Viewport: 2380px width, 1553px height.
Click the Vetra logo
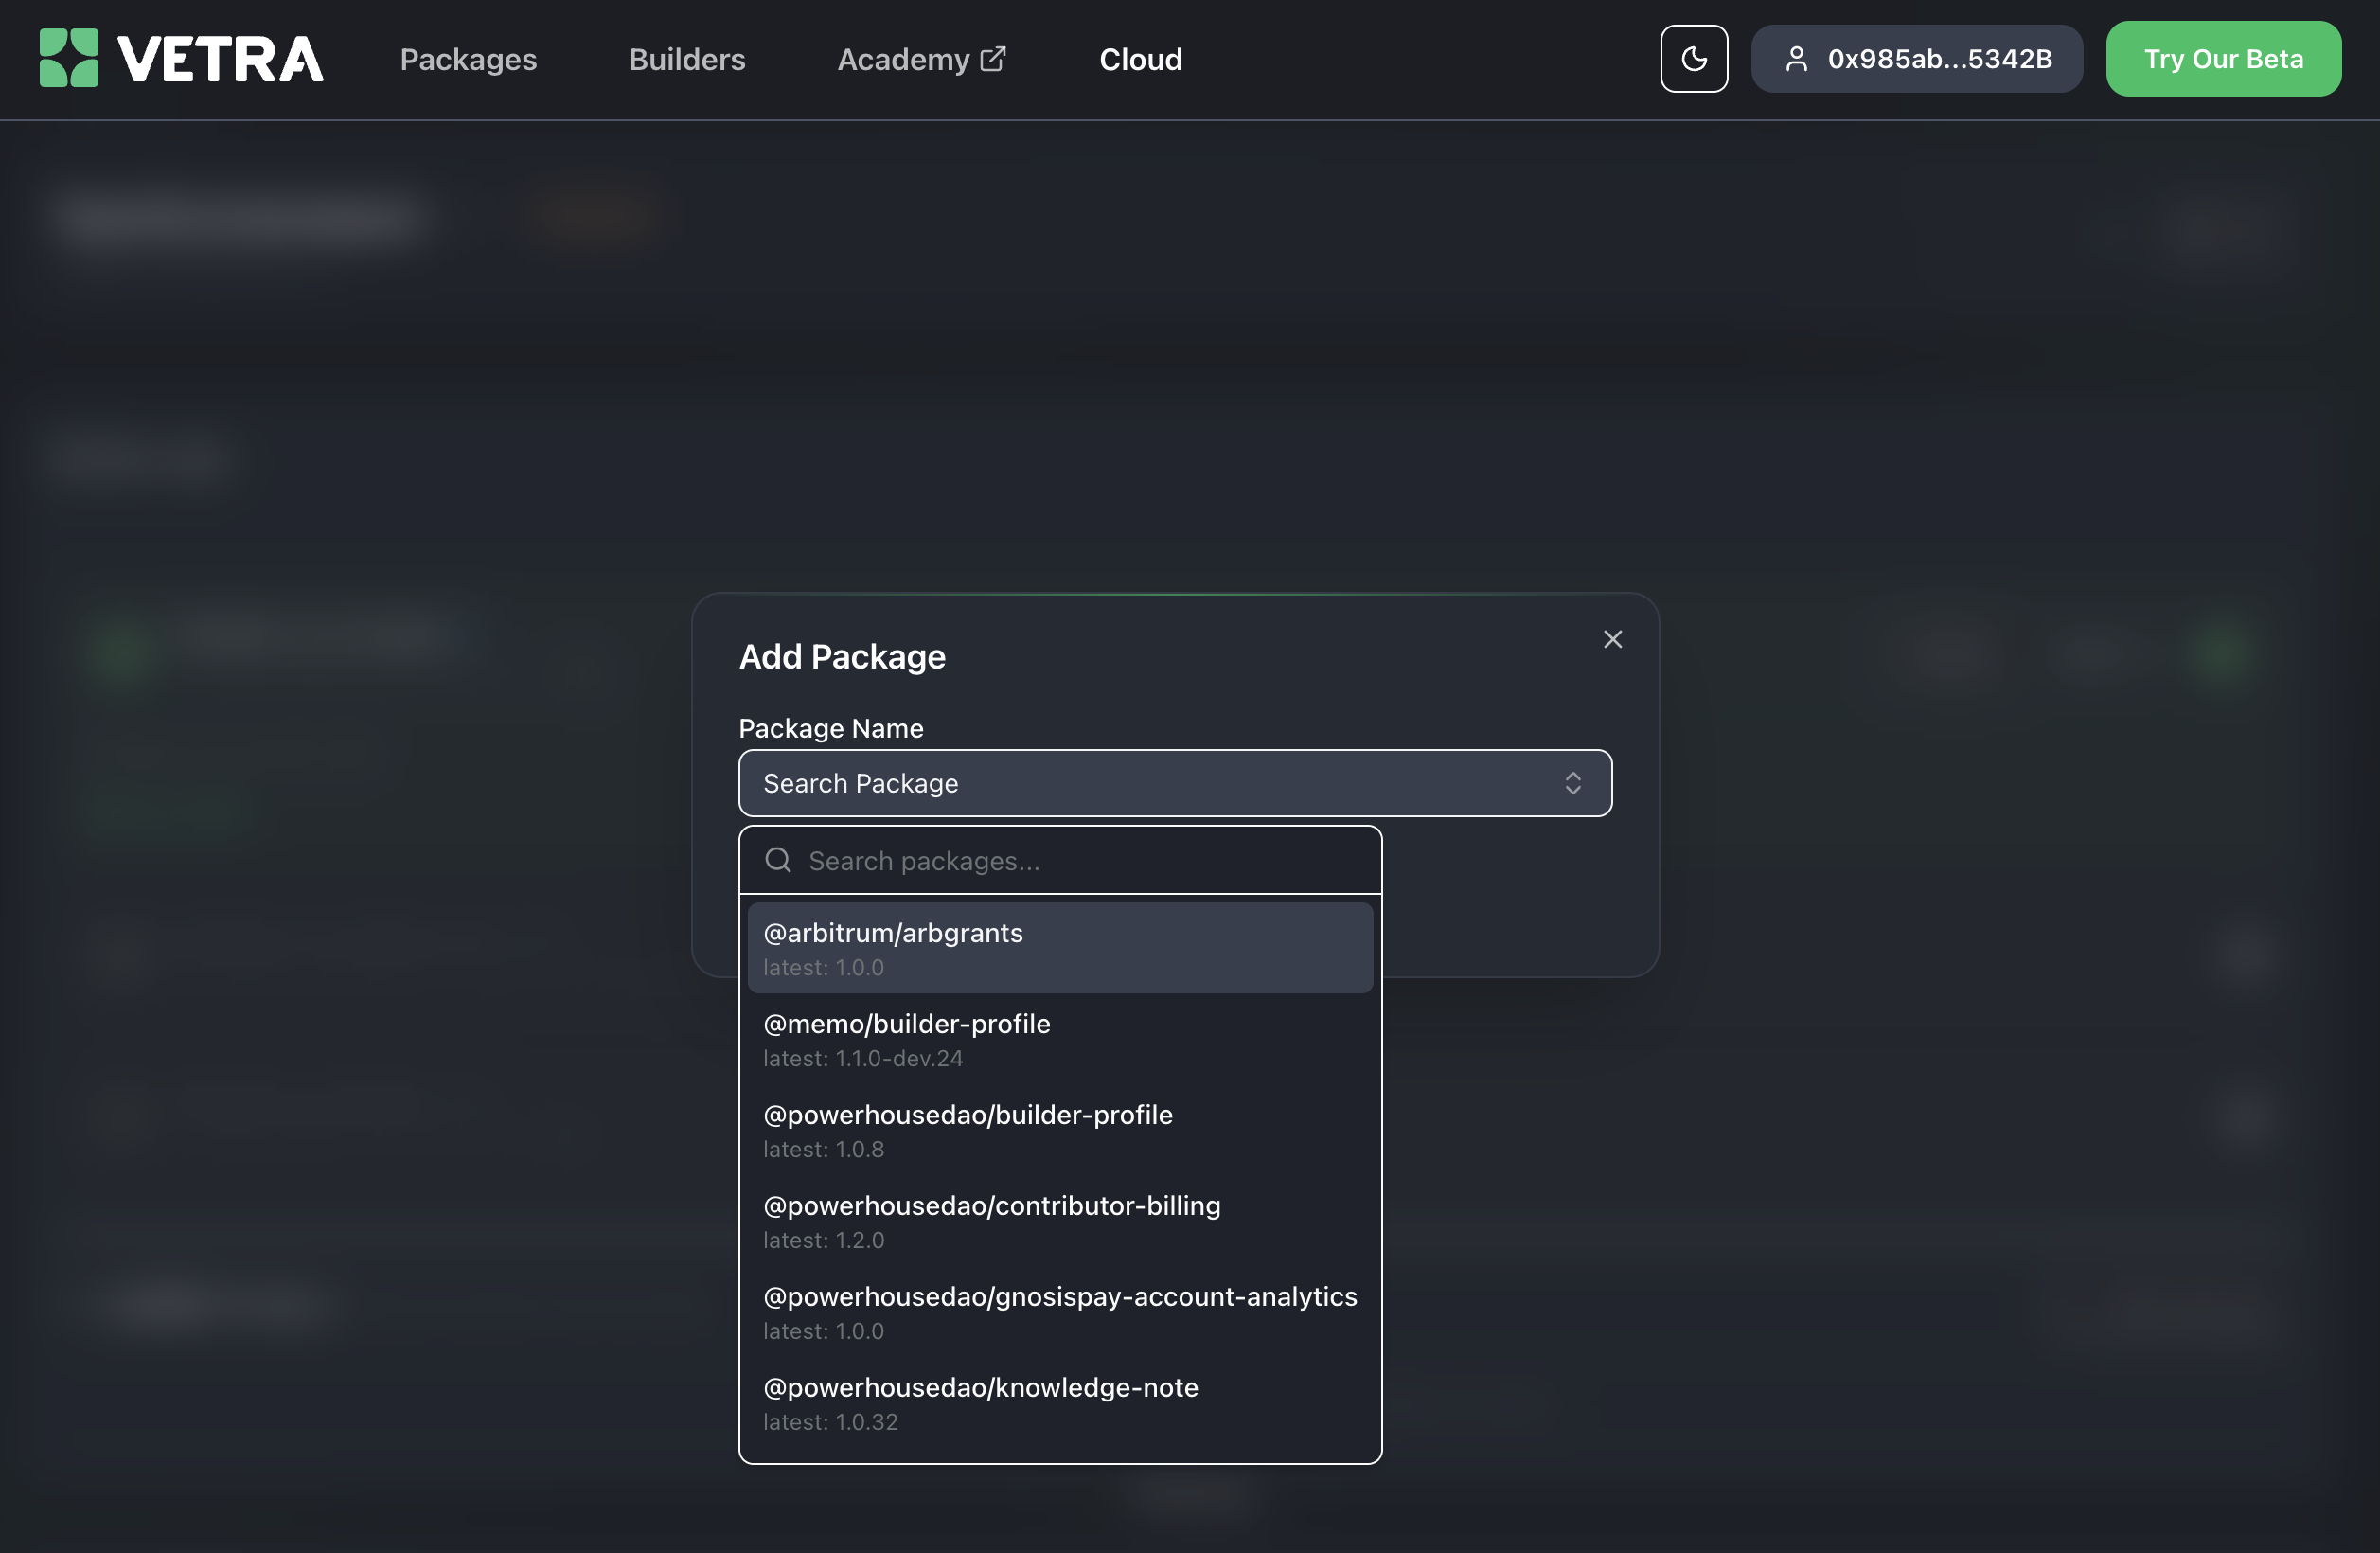[x=181, y=58]
